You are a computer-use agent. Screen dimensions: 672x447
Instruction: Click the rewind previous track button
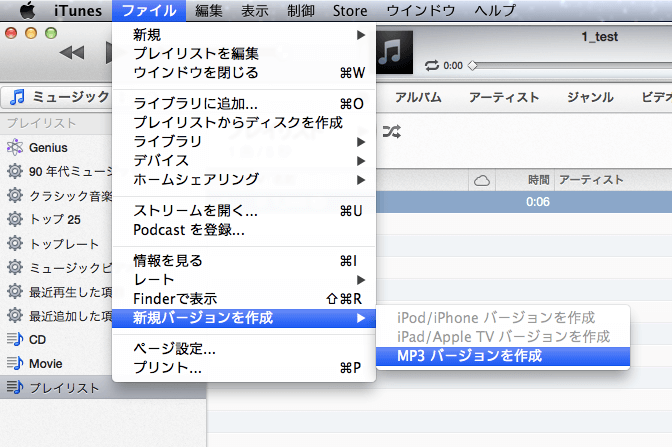point(72,53)
